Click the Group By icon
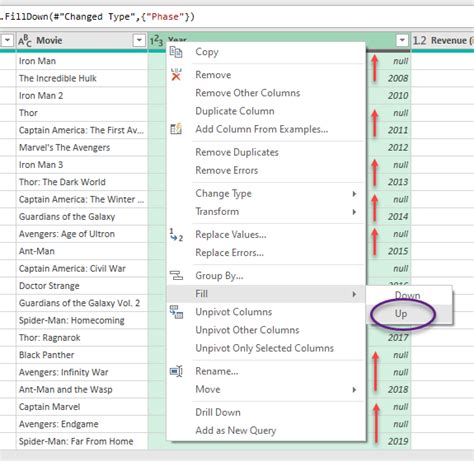Screen dimensions: 474x461 tap(176, 275)
